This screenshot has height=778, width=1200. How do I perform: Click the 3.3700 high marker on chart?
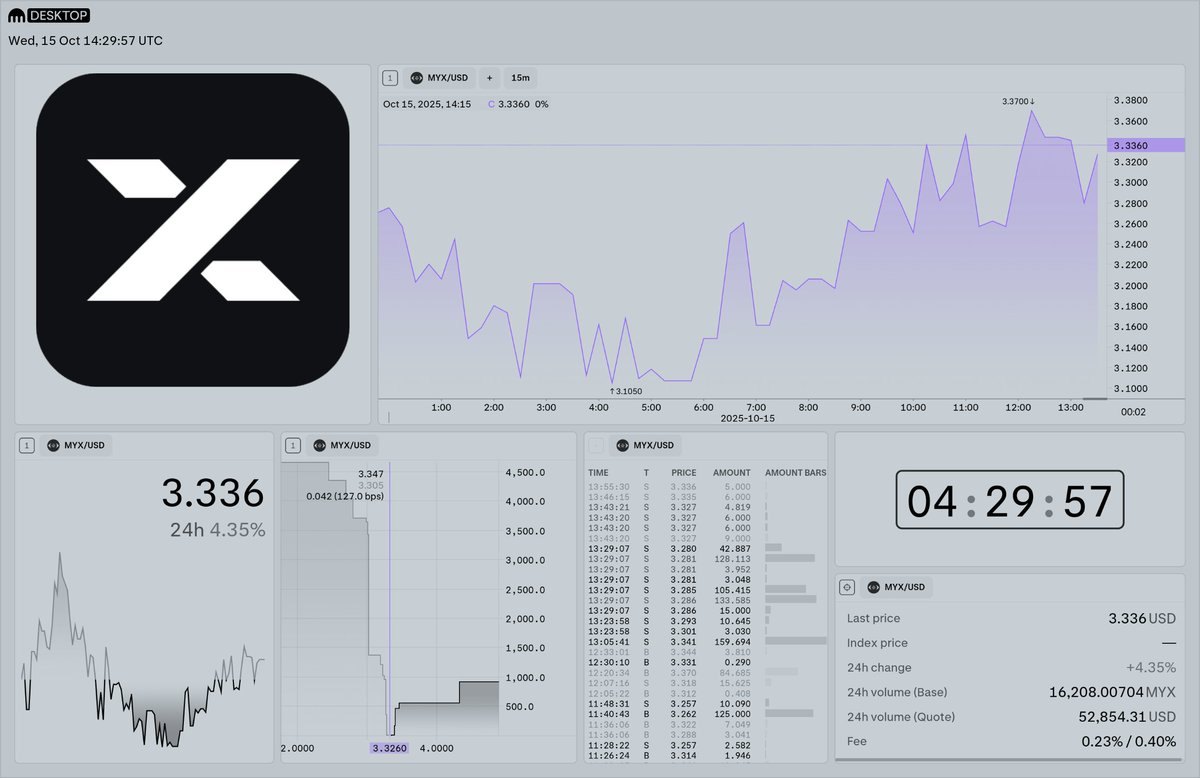[1018, 101]
